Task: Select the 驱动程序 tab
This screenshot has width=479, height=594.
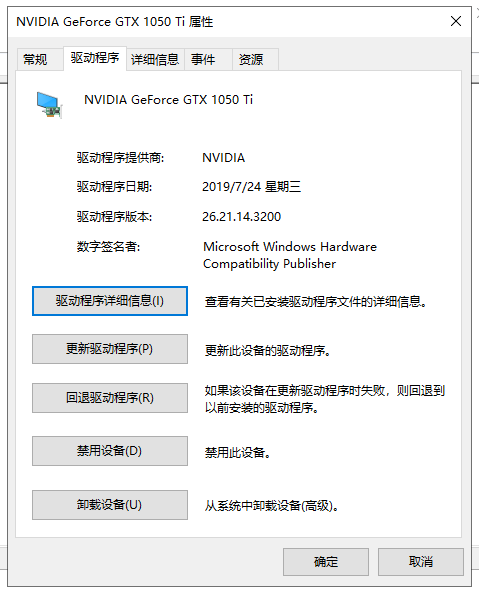Action: tap(95, 58)
